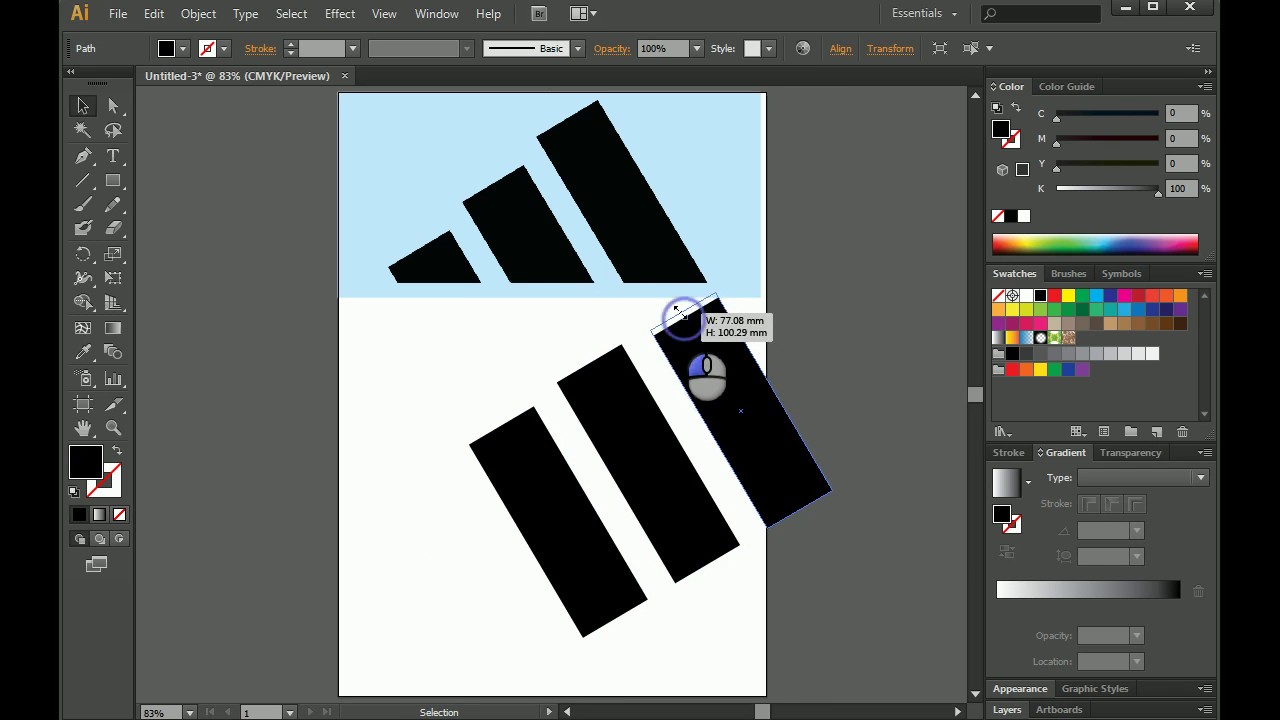Open the Basic brush definition dropdown
The height and width of the screenshot is (720, 1280).
(x=577, y=48)
